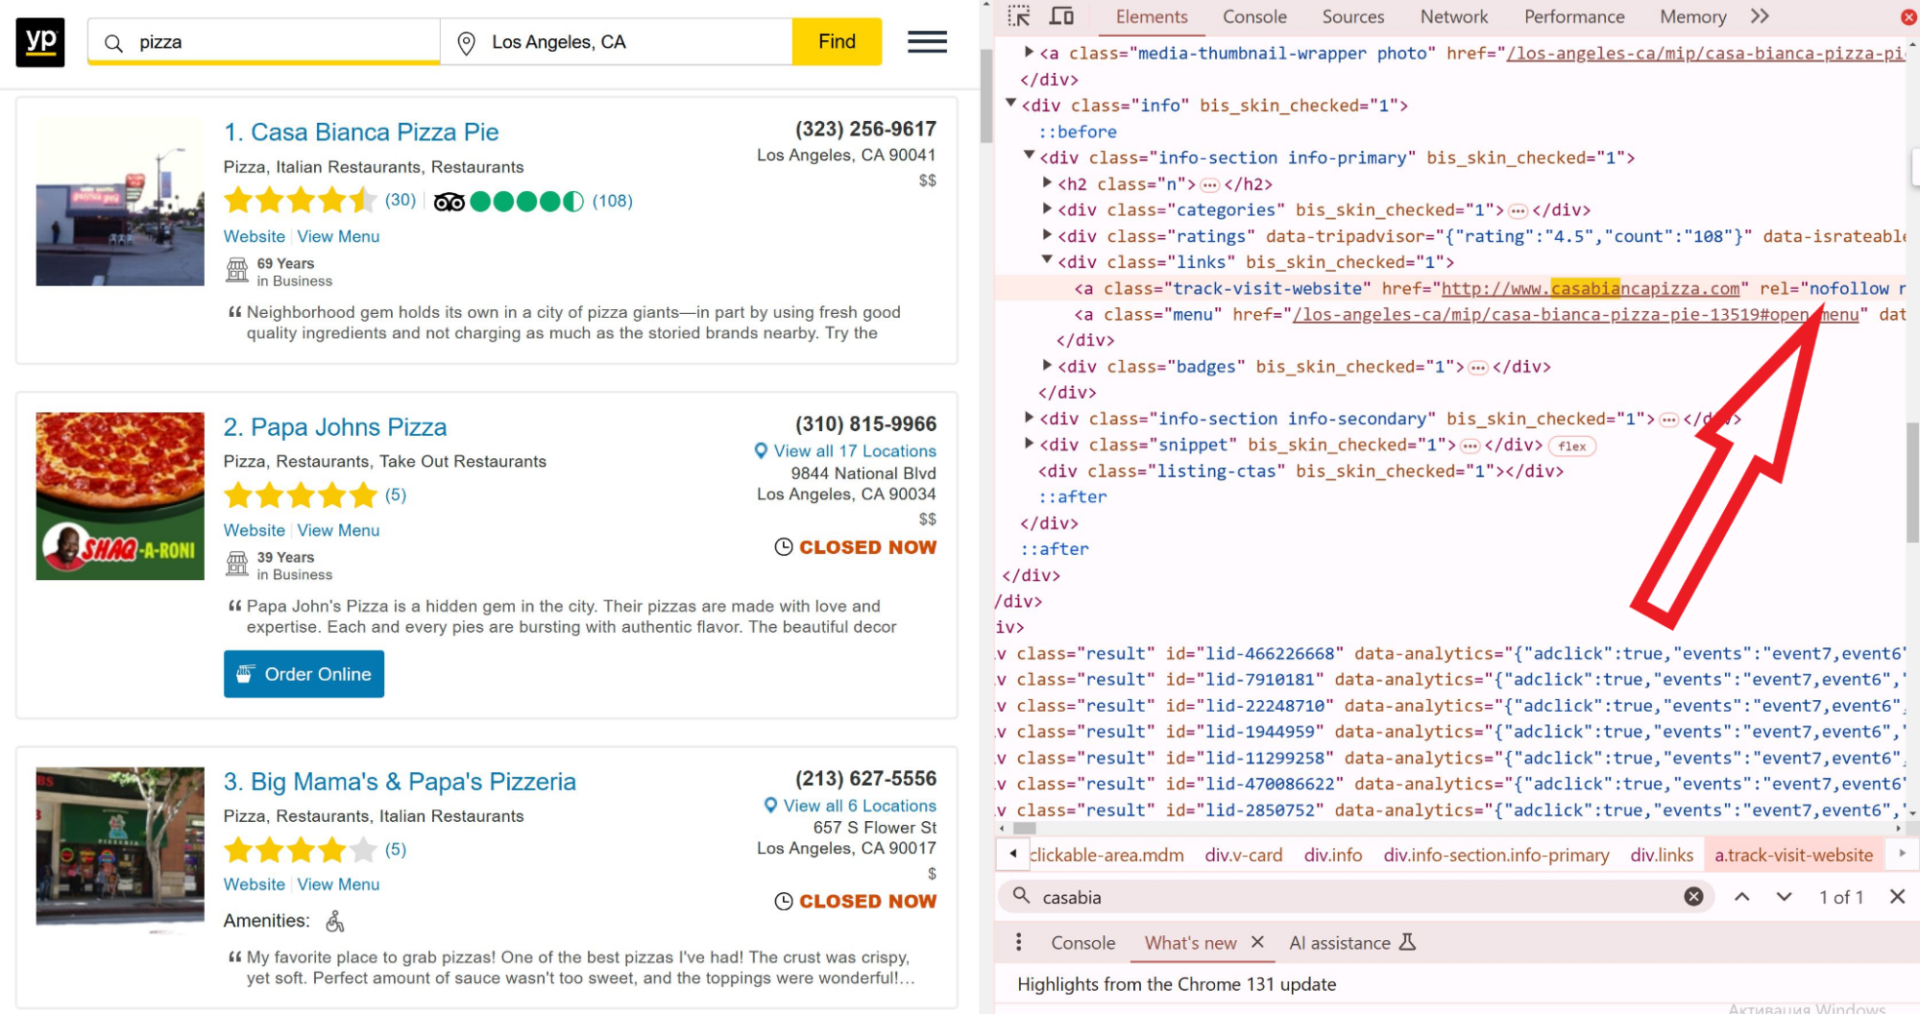Toggle device toolbar icon in DevTools
This screenshot has height=1015, width=1920.
(x=1061, y=16)
